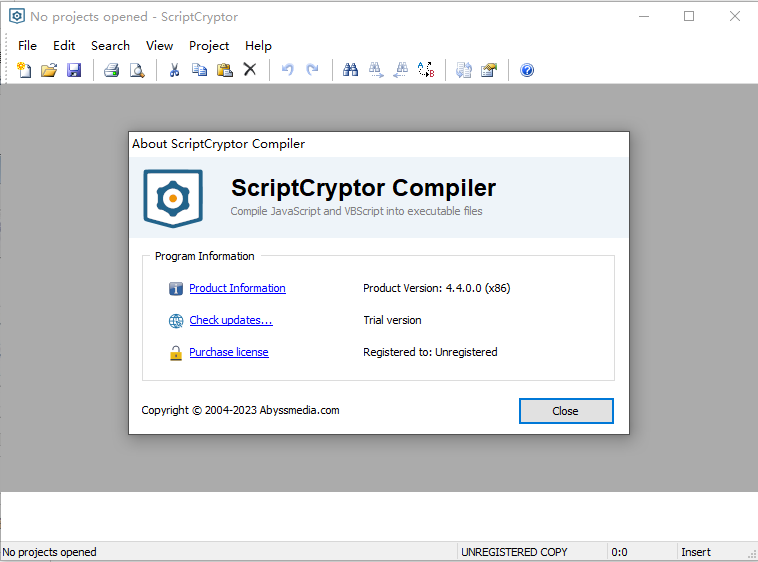Click the 0:0 cursor position in status bar
Viewport: 758px width, 562px height.
click(619, 552)
